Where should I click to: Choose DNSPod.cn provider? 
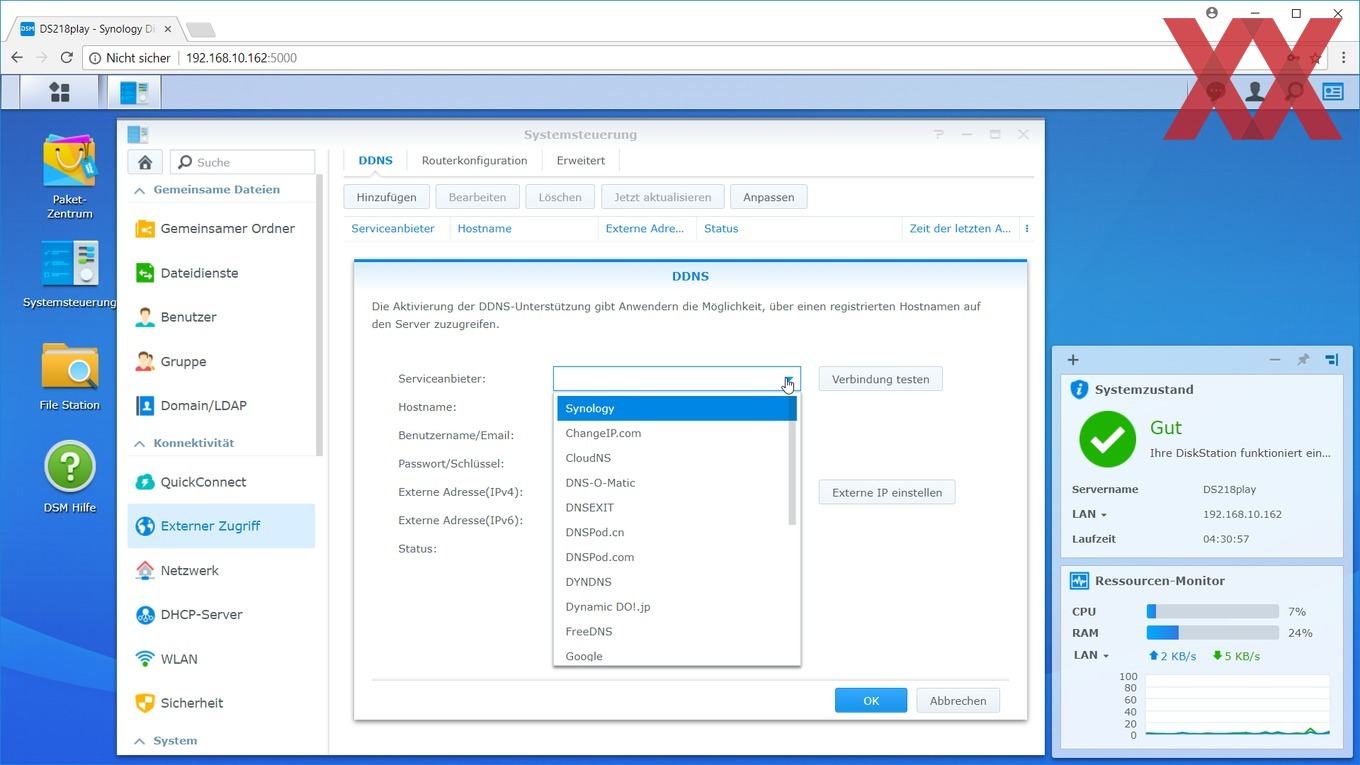point(675,532)
